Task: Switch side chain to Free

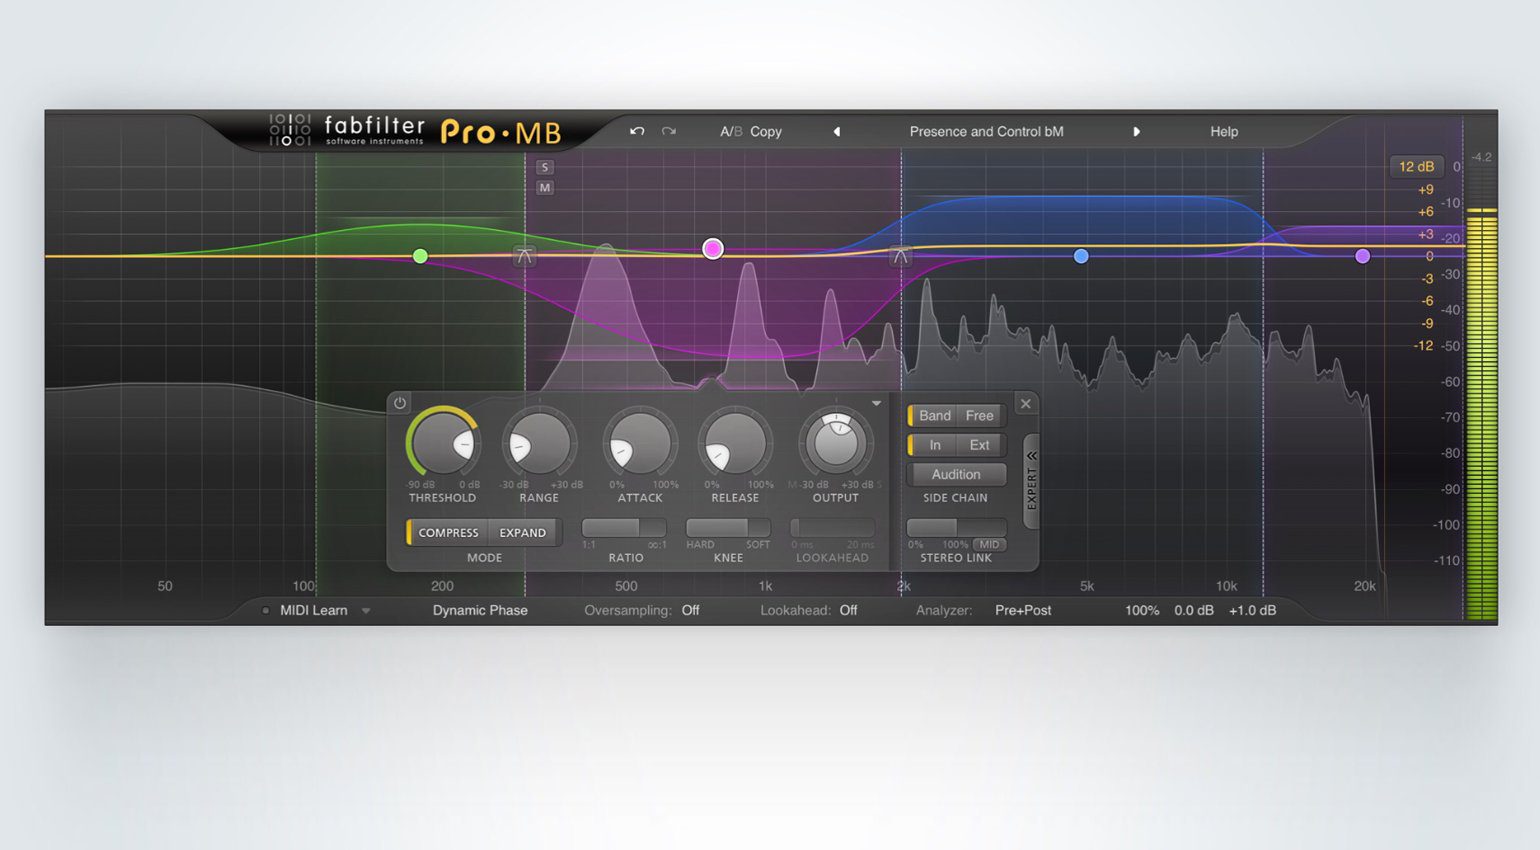Action: click(x=979, y=415)
